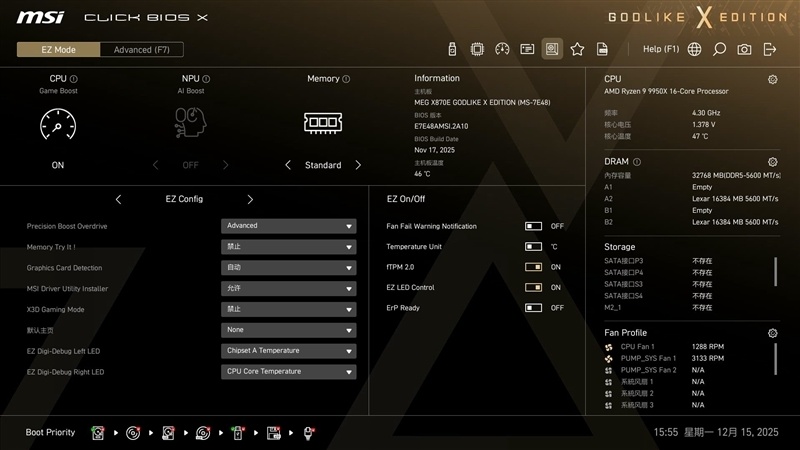Open CPU panel settings gear
Viewport: 800px width, 450px height.
coord(772,79)
